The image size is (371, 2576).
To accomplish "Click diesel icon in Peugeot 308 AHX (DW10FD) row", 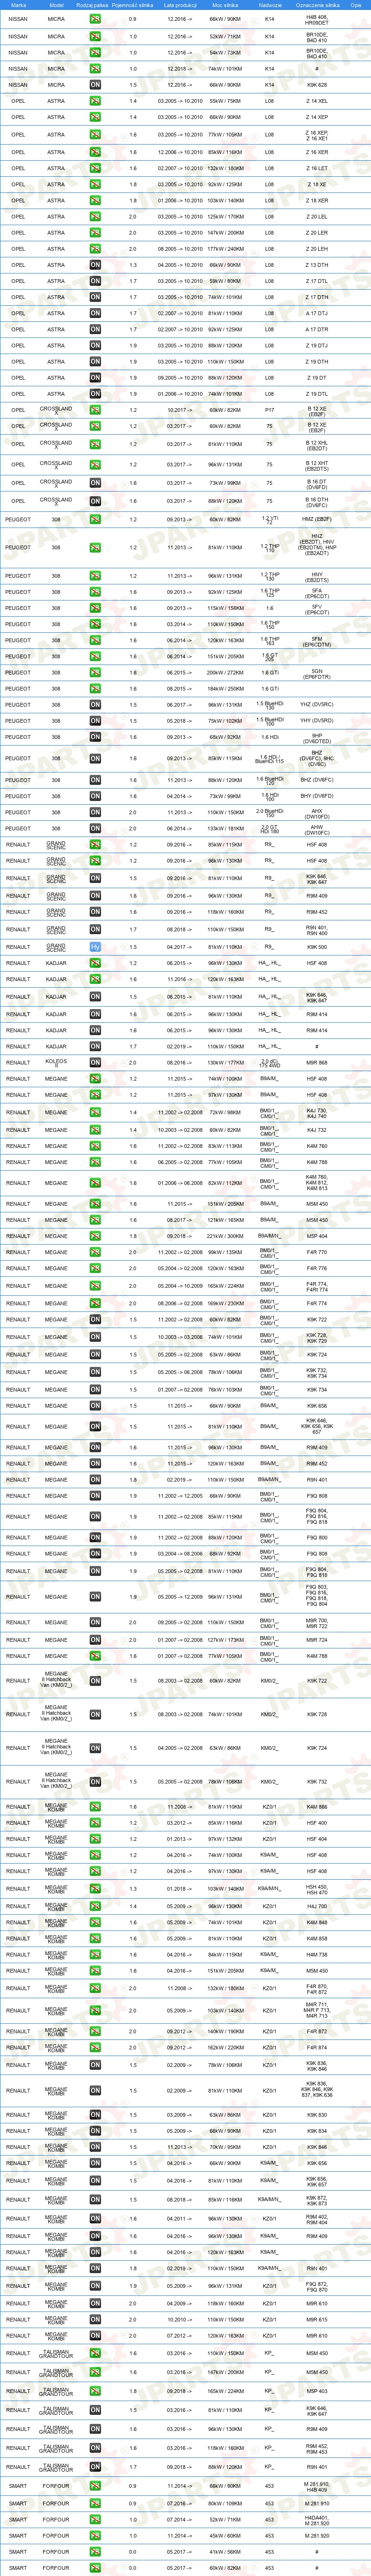I will pyautogui.click(x=95, y=812).
